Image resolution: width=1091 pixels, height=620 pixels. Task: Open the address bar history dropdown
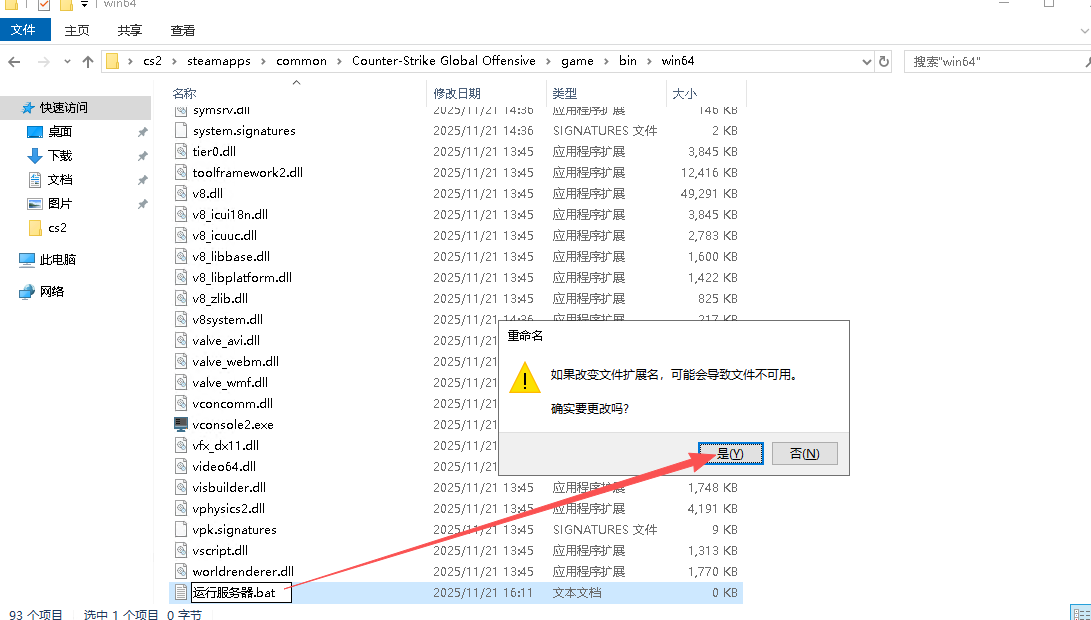point(866,62)
